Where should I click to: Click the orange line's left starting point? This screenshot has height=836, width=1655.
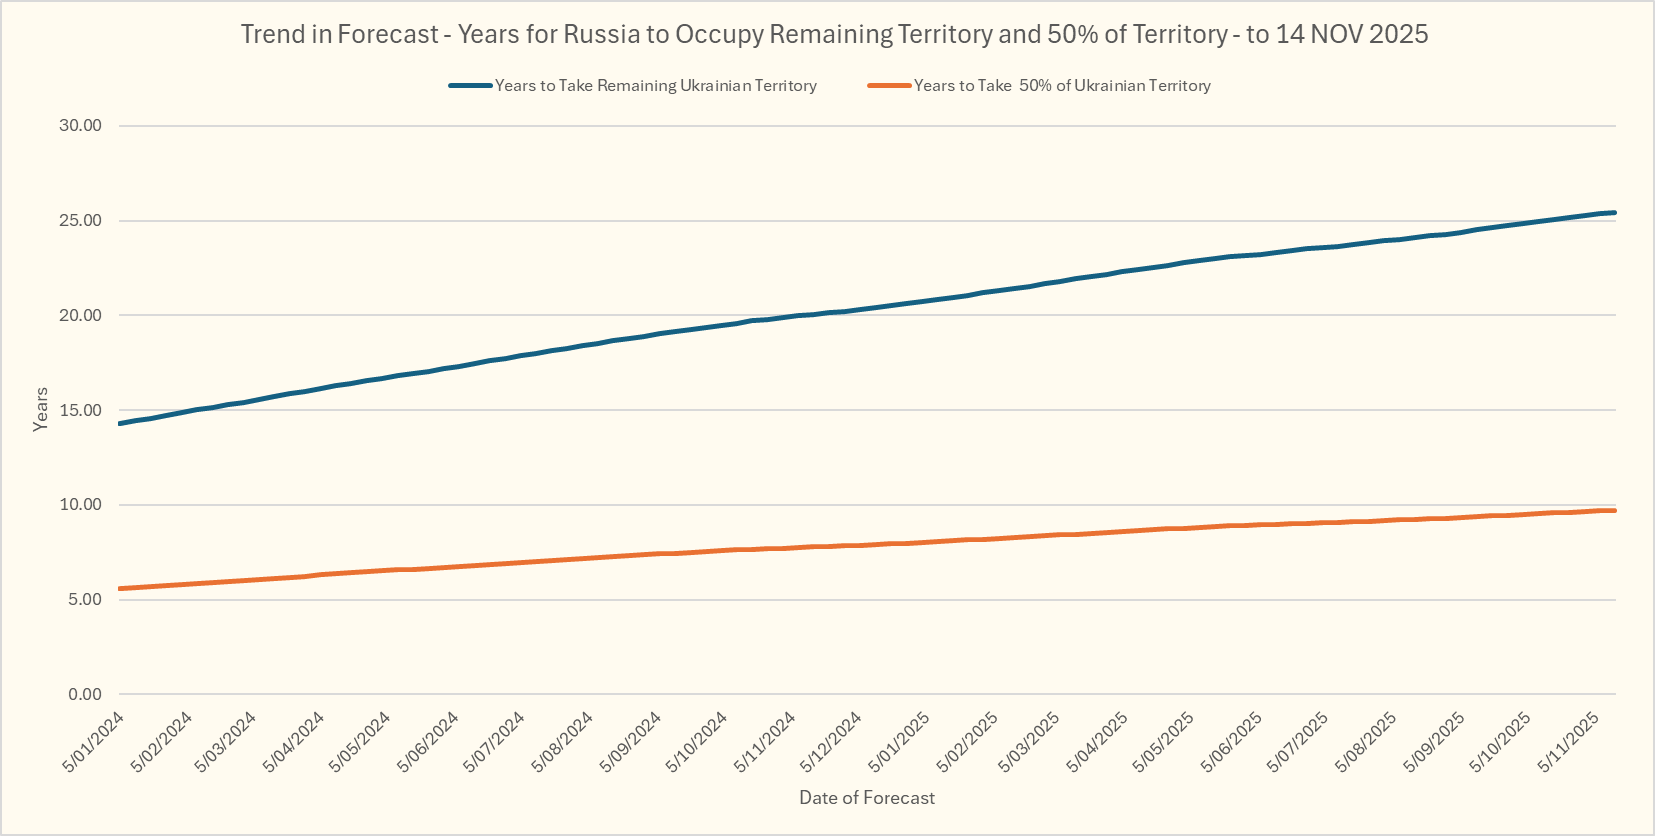pyautogui.click(x=120, y=589)
